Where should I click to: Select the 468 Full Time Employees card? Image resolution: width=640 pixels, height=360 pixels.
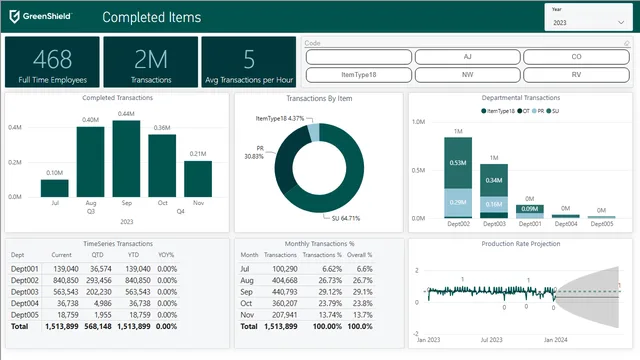[x=52, y=62]
